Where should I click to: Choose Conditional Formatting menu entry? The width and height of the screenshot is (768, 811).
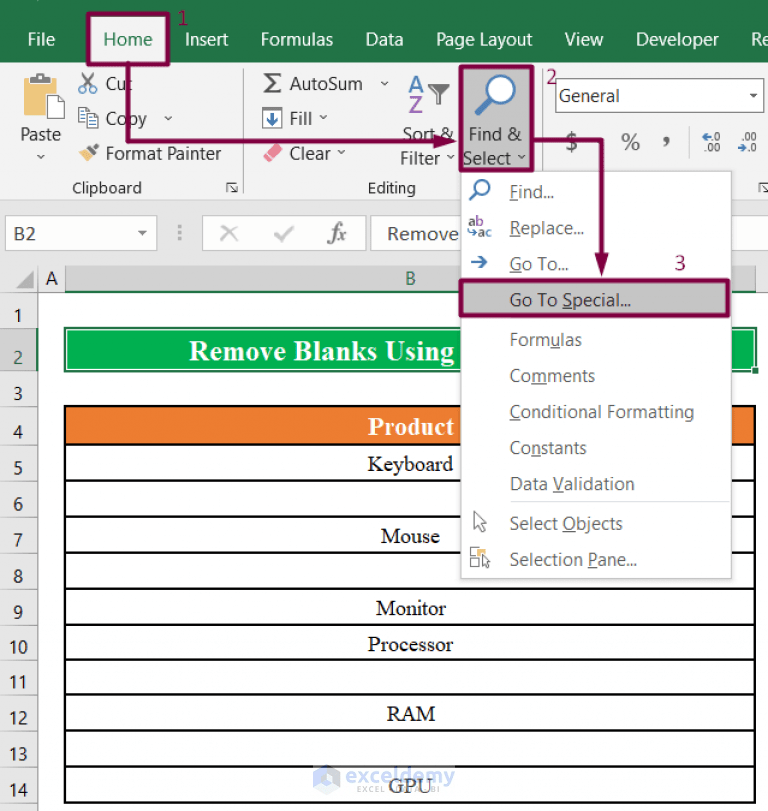596,412
